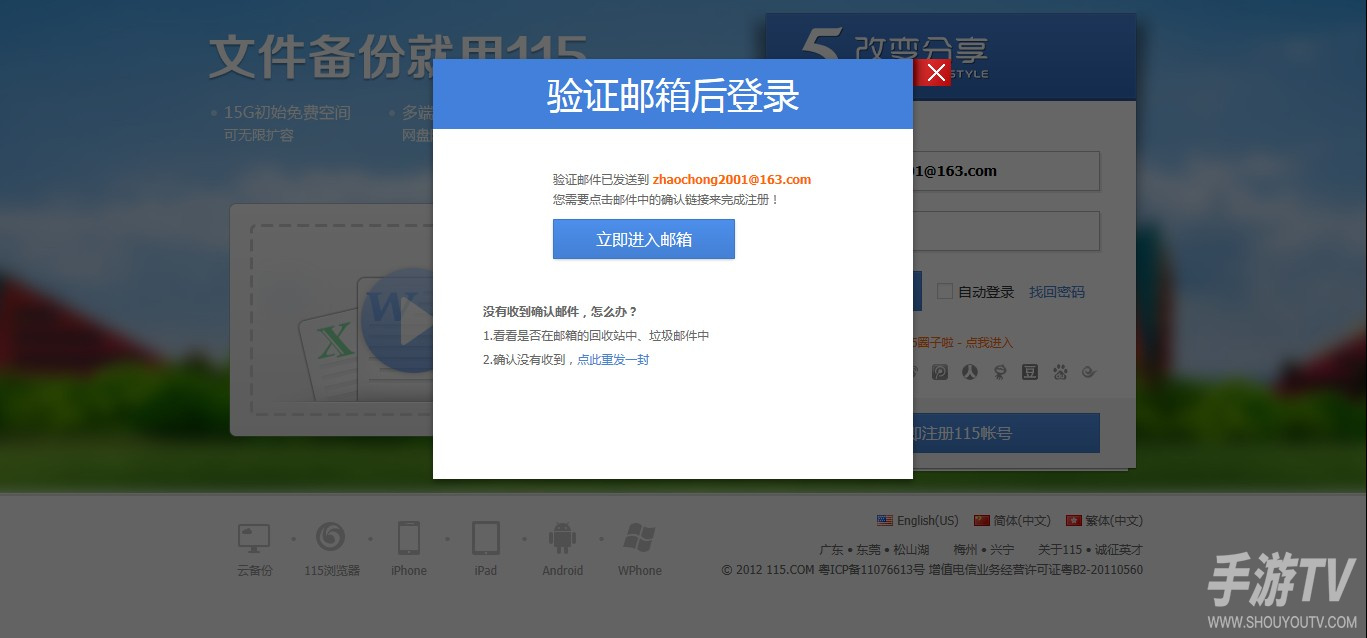Click the 点此重发一封 resend link
This screenshot has width=1367, height=638.
point(613,360)
